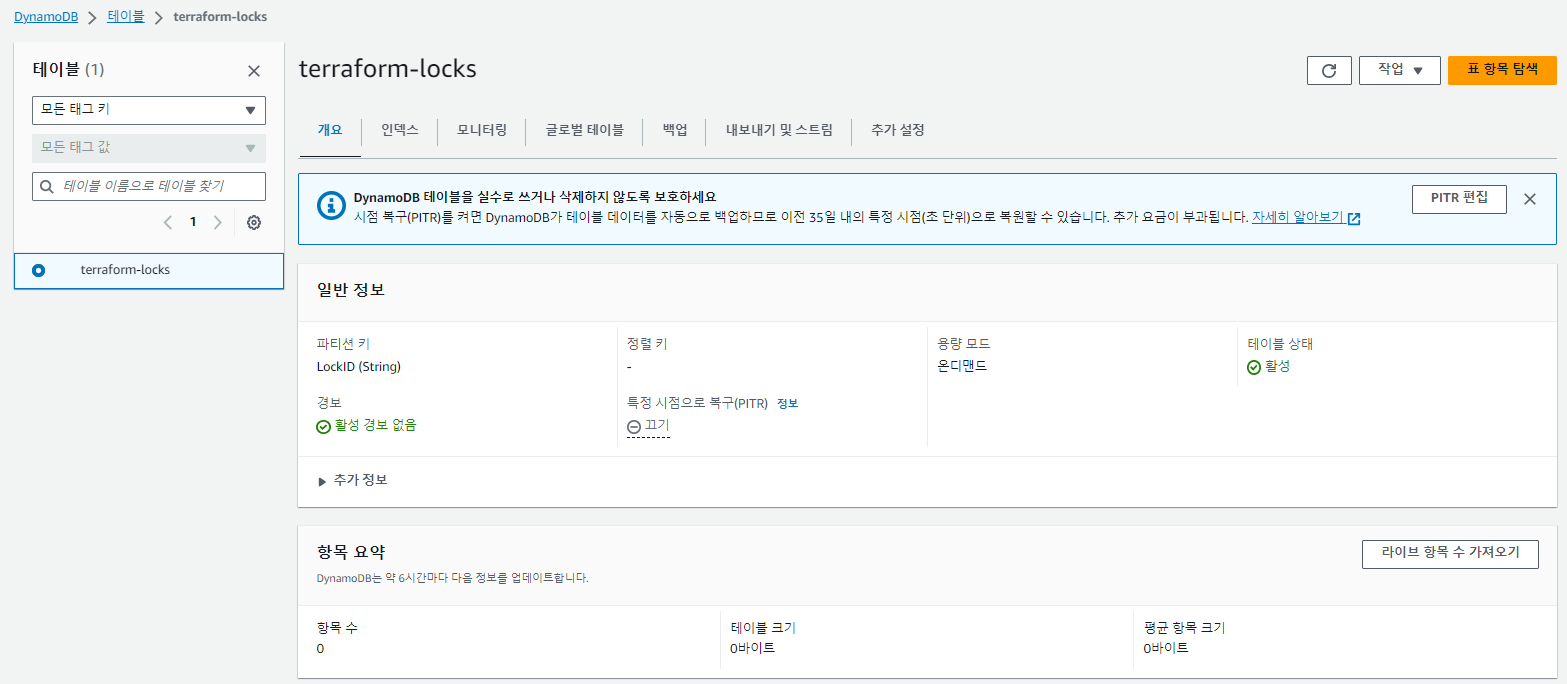1567x684 pixels.
Task: Switch to the 인덱스 tab
Action: pyautogui.click(x=399, y=130)
